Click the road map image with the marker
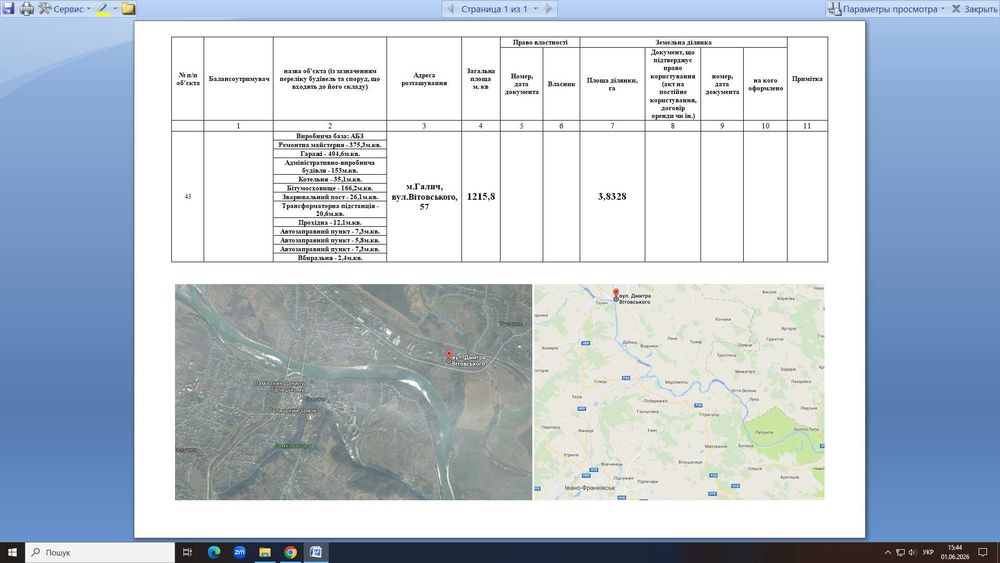The height and width of the screenshot is (563, 1000). [679, 391]
